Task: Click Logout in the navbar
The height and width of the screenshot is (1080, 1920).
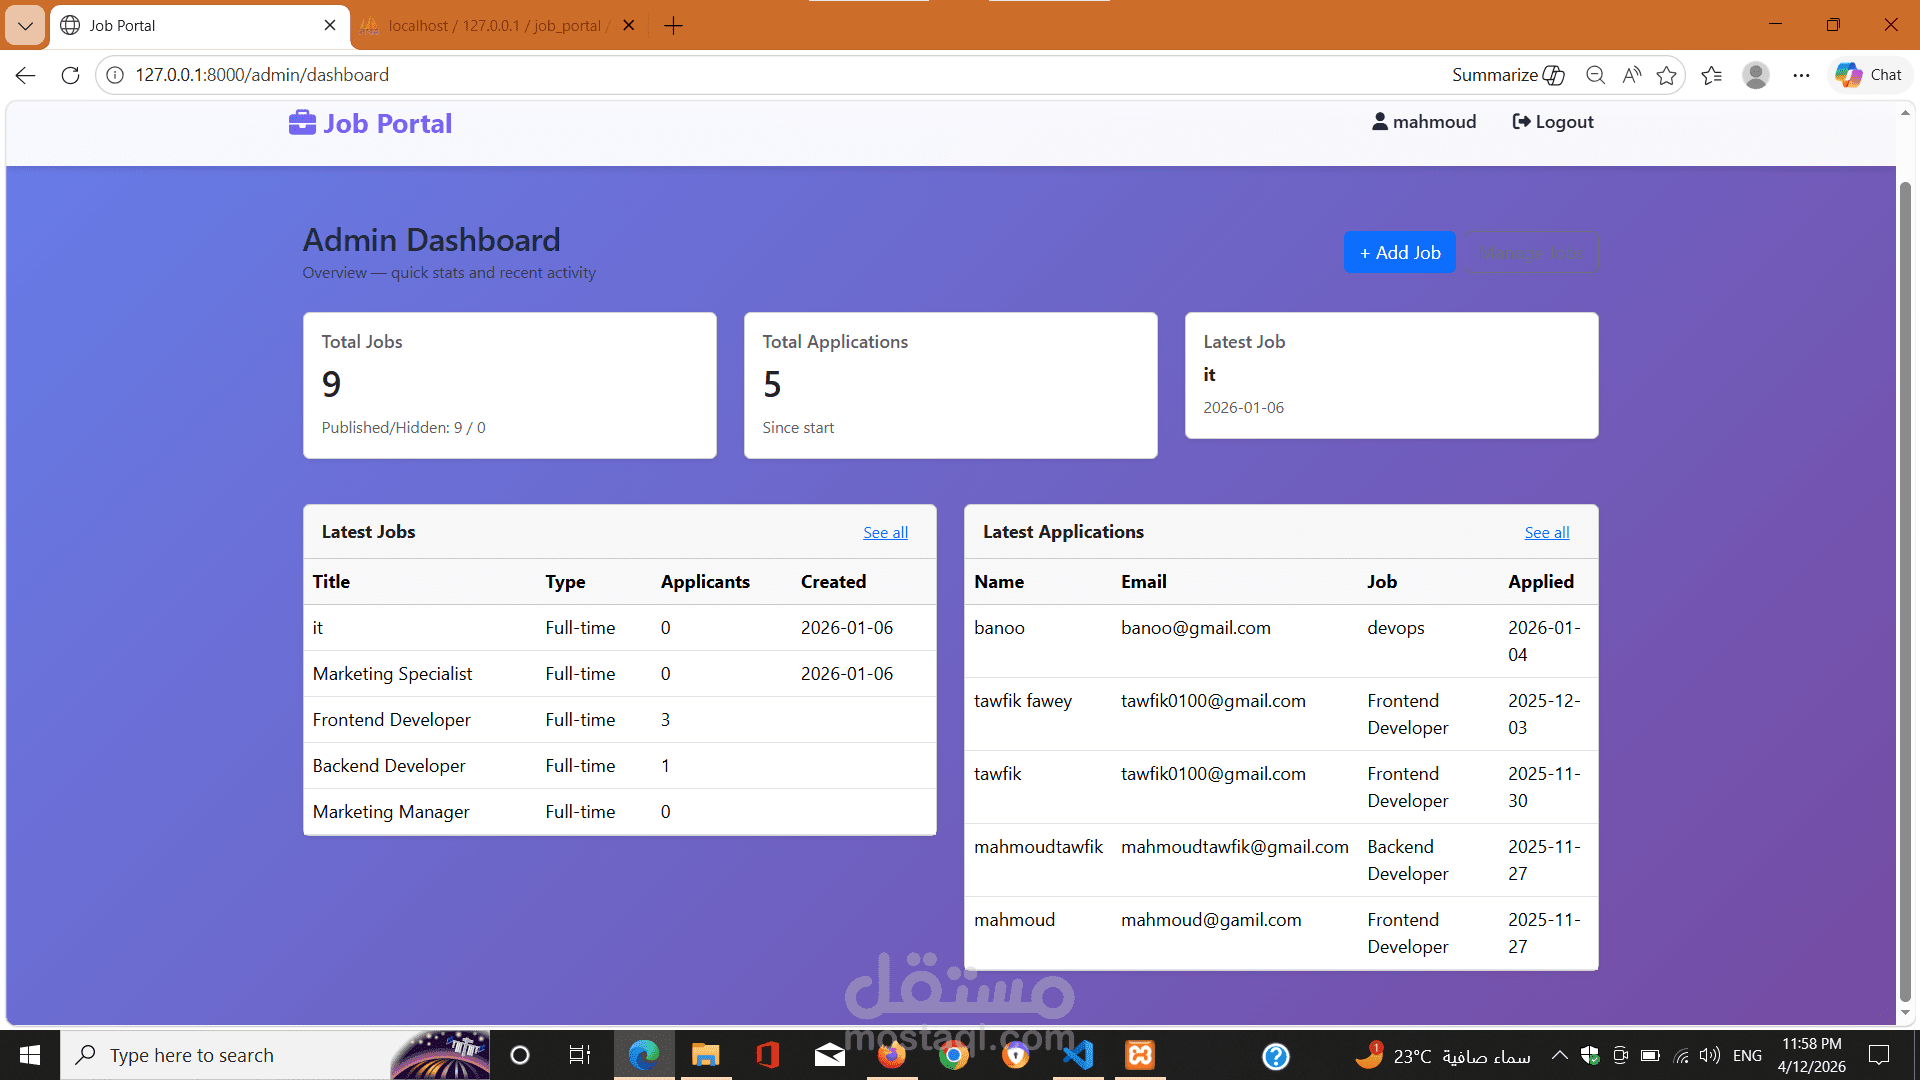Action: (x=1553, y=122)
